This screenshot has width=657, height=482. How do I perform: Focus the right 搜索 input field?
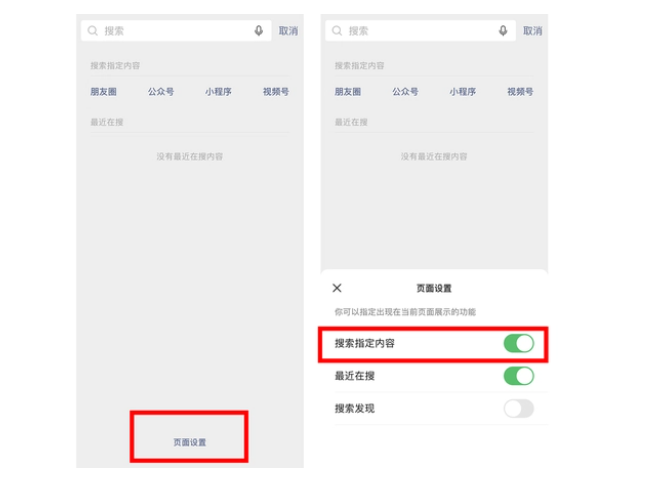tap(420, 31)
